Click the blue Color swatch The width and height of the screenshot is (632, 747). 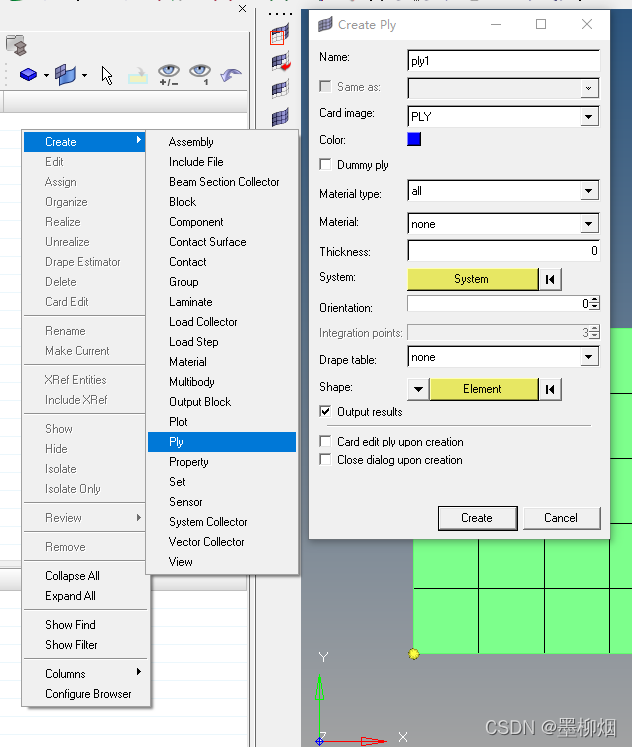click(414, 140)
